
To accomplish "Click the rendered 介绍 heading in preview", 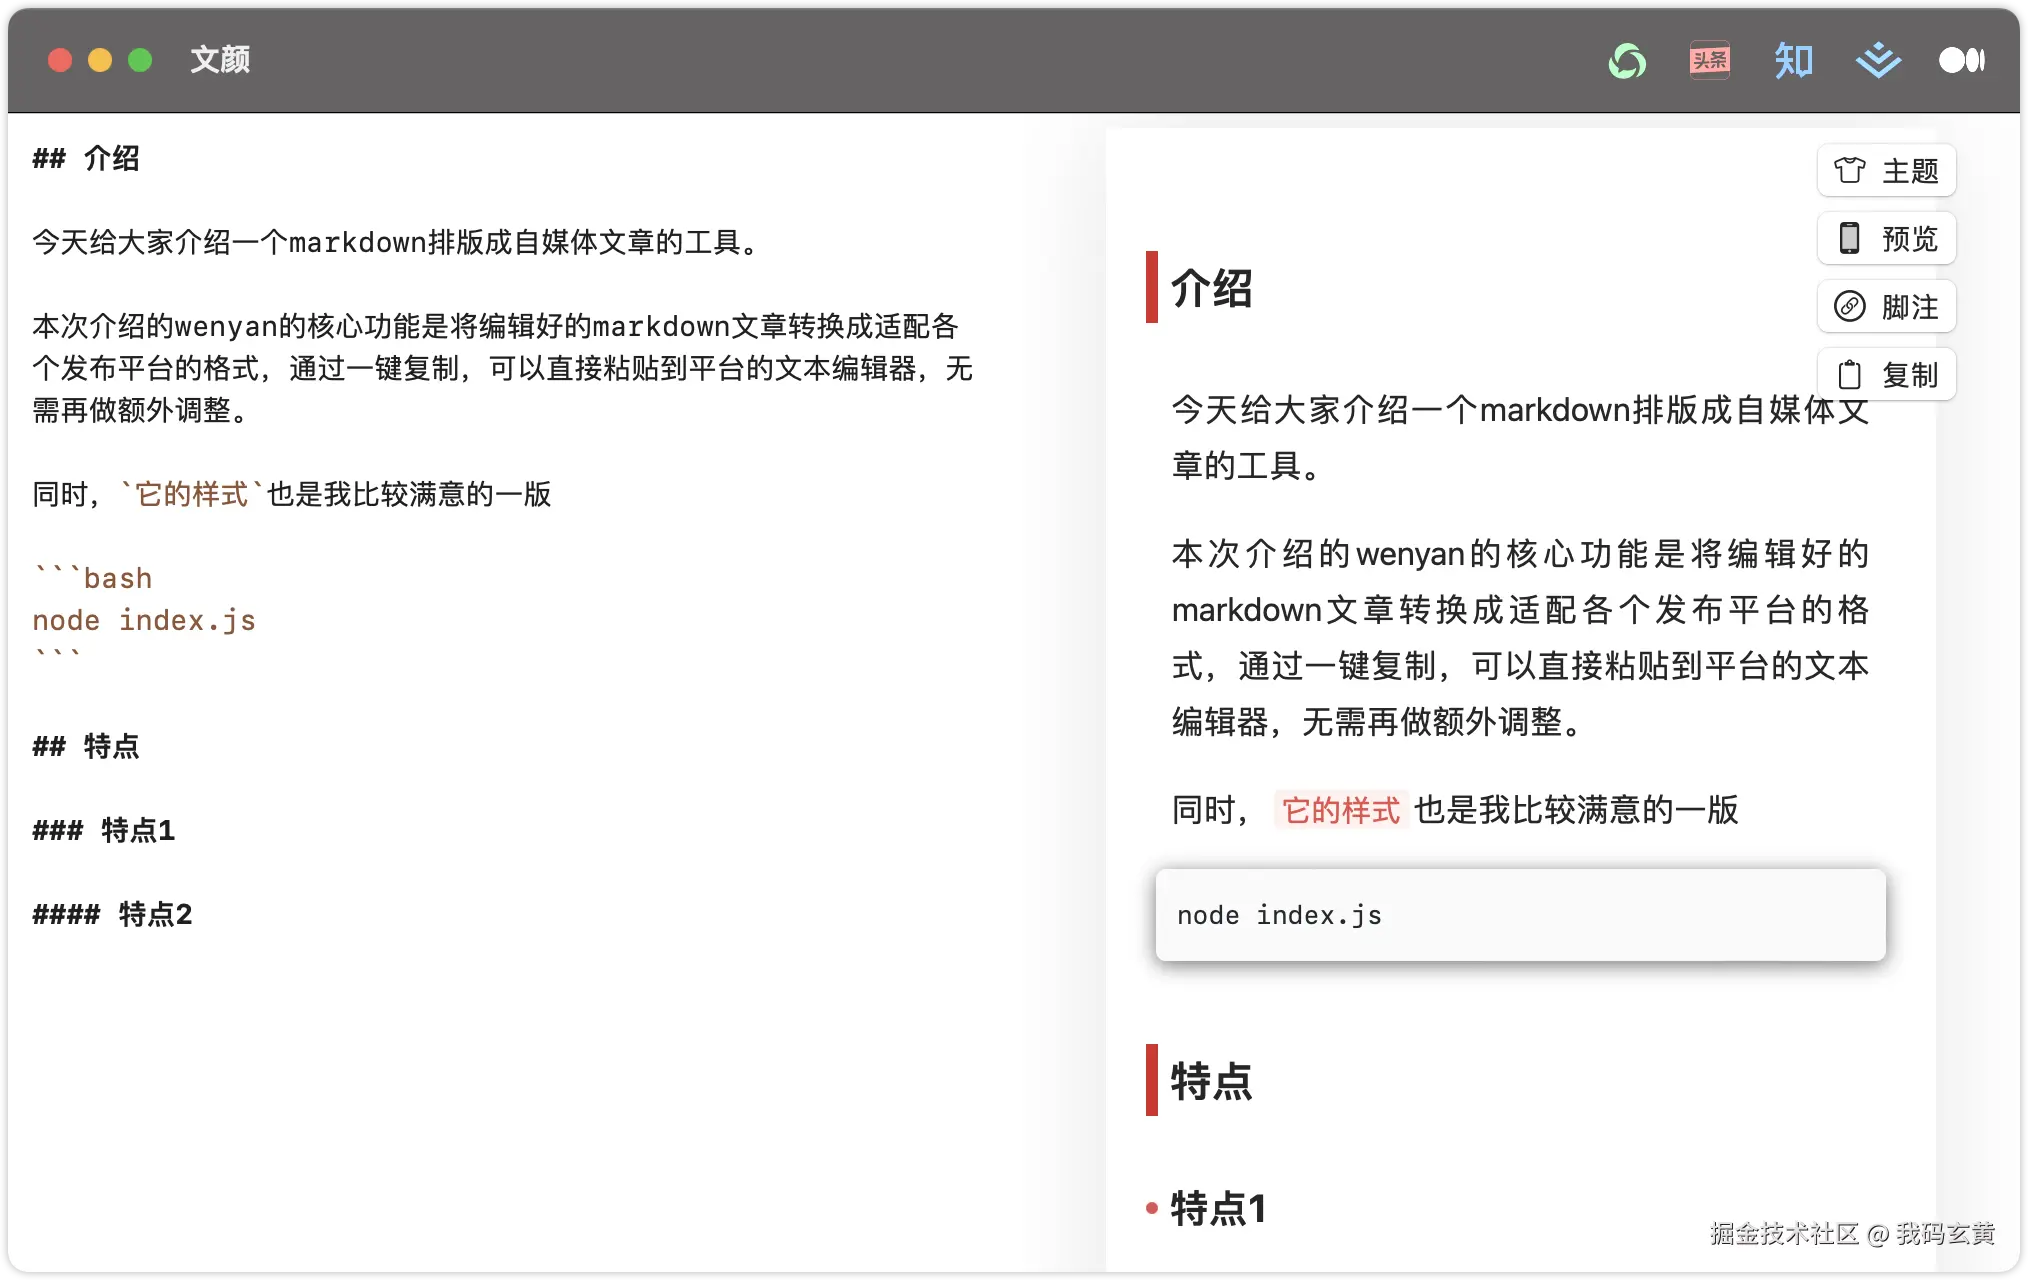I will pyautogui.click(x=1211, y=289).
